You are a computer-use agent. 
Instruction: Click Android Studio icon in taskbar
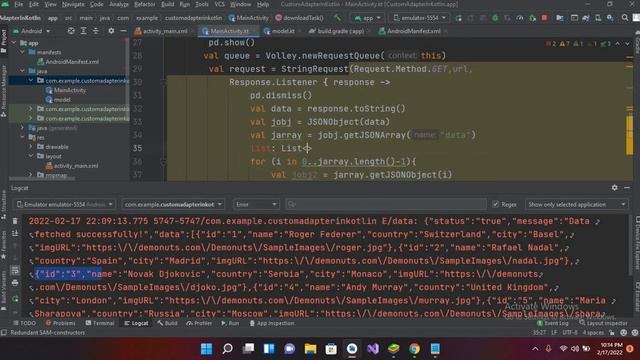pos(352,349)
